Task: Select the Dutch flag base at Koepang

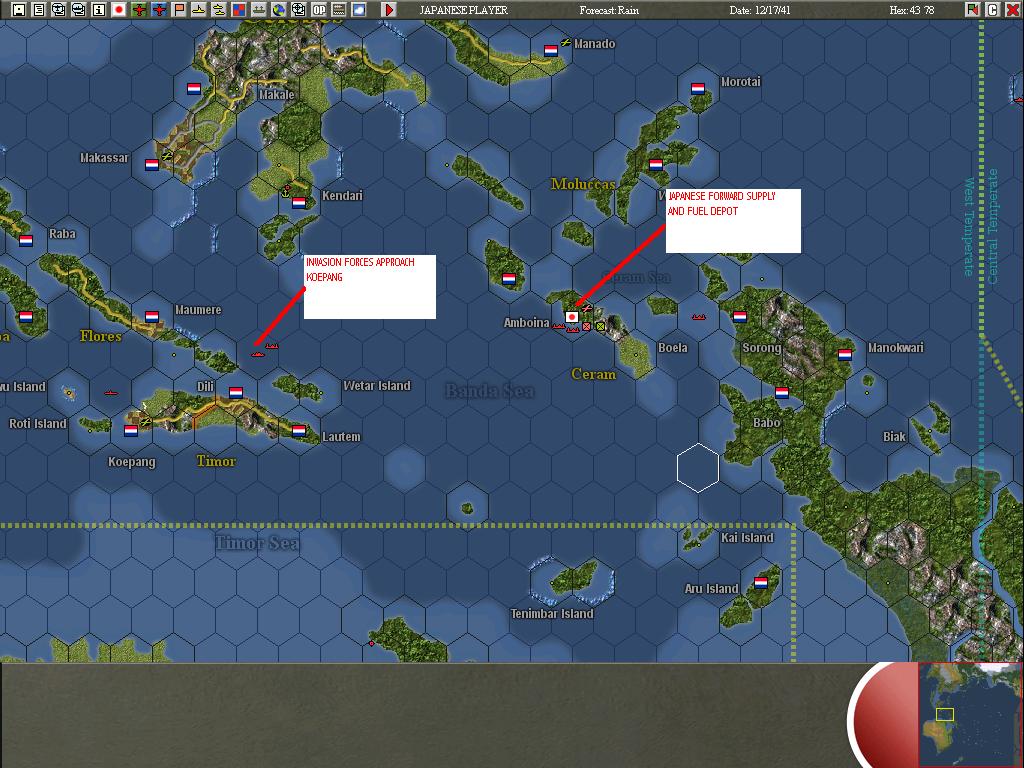Action: coord(131,431)
